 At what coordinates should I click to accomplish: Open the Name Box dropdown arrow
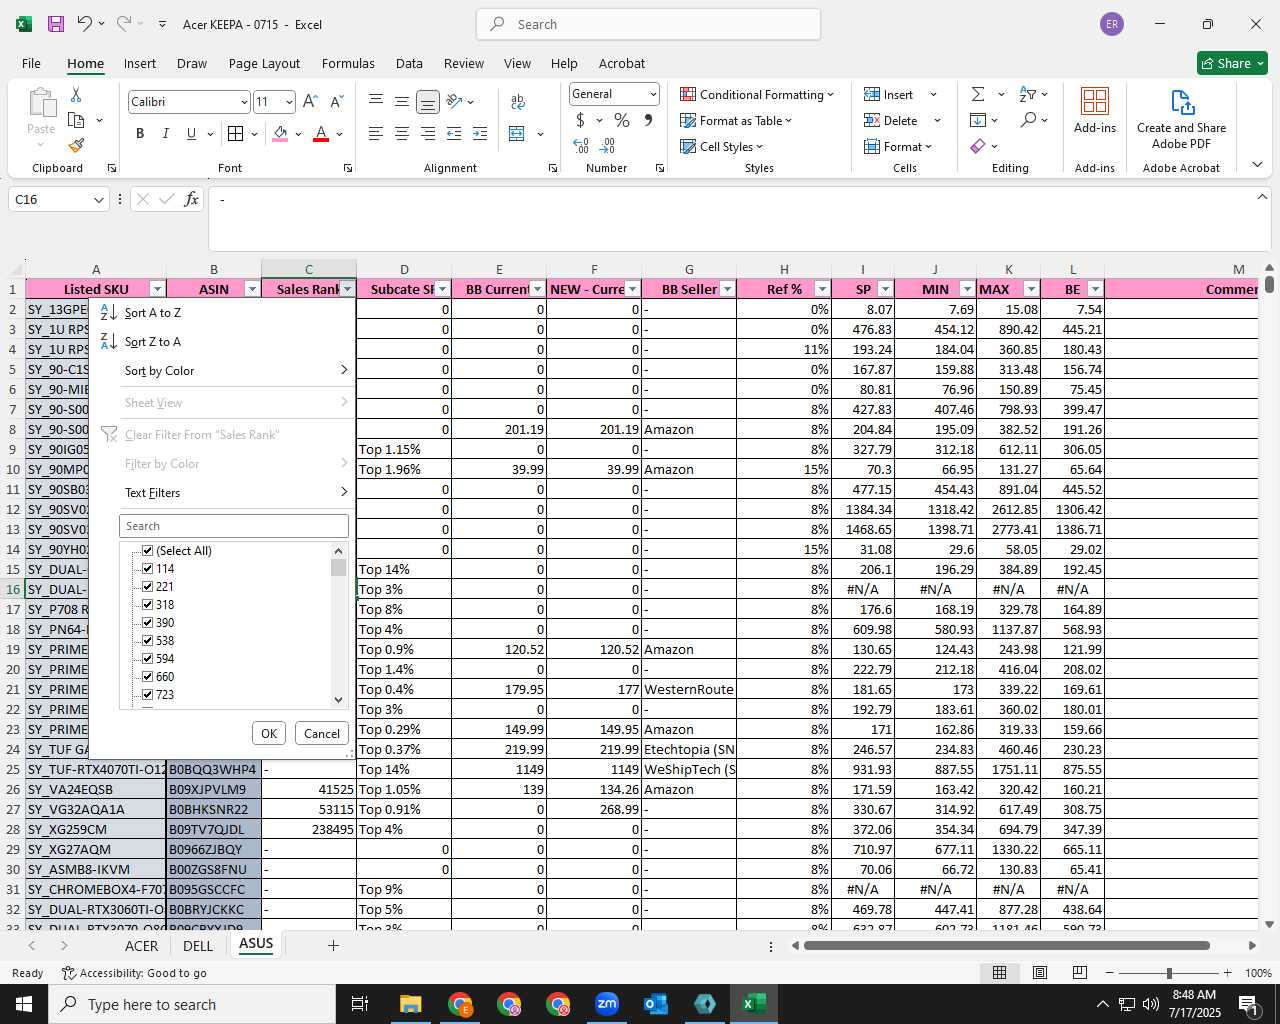98,200
